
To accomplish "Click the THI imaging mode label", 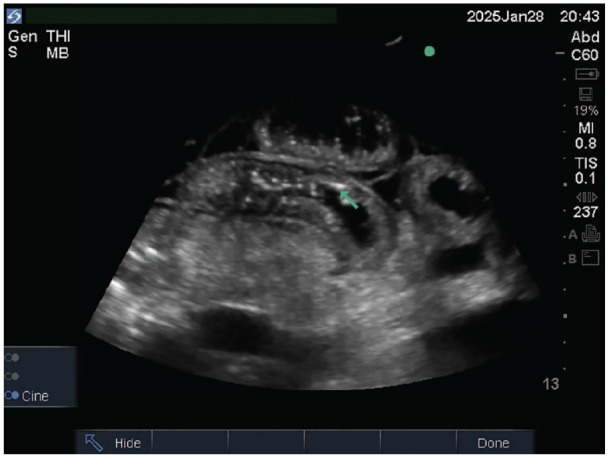I will pyautogui.click(x=58, y=35).
